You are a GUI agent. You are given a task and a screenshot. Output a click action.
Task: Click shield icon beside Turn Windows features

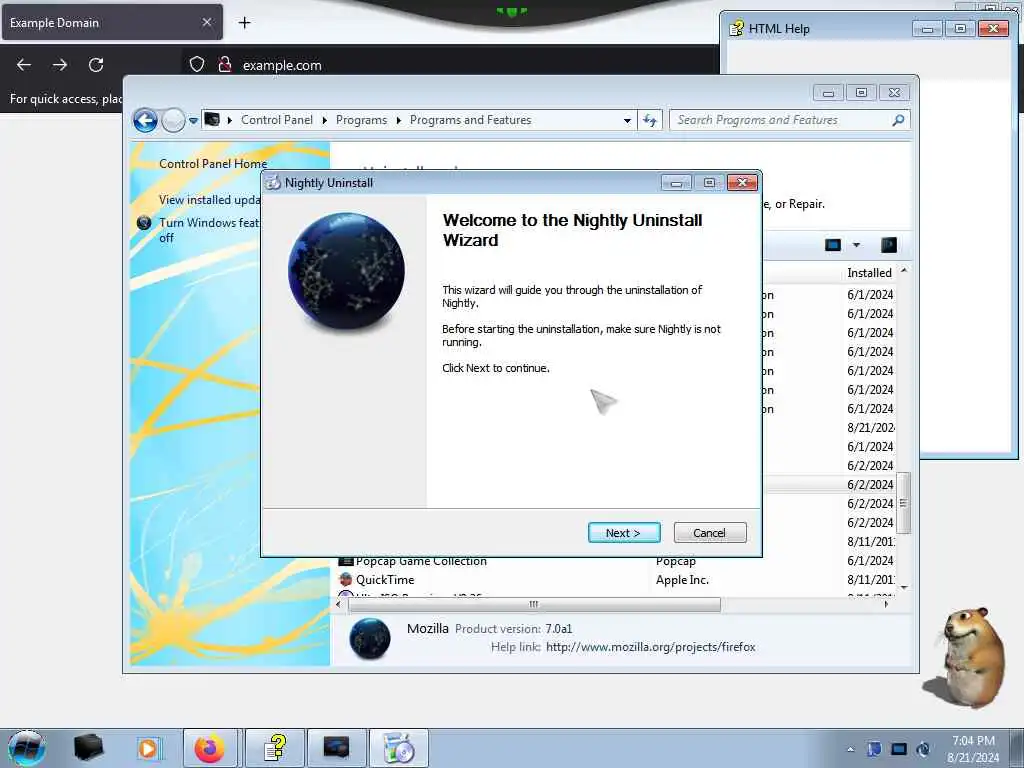[x=144, y=223]
